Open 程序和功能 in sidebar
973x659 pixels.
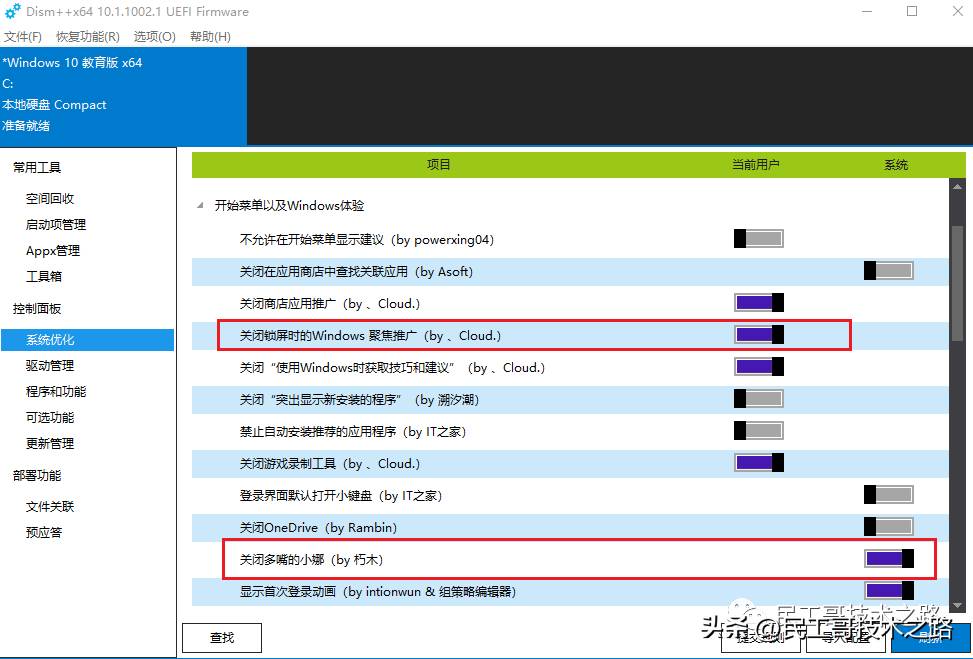pyautogui.click(x=56, y=392)
